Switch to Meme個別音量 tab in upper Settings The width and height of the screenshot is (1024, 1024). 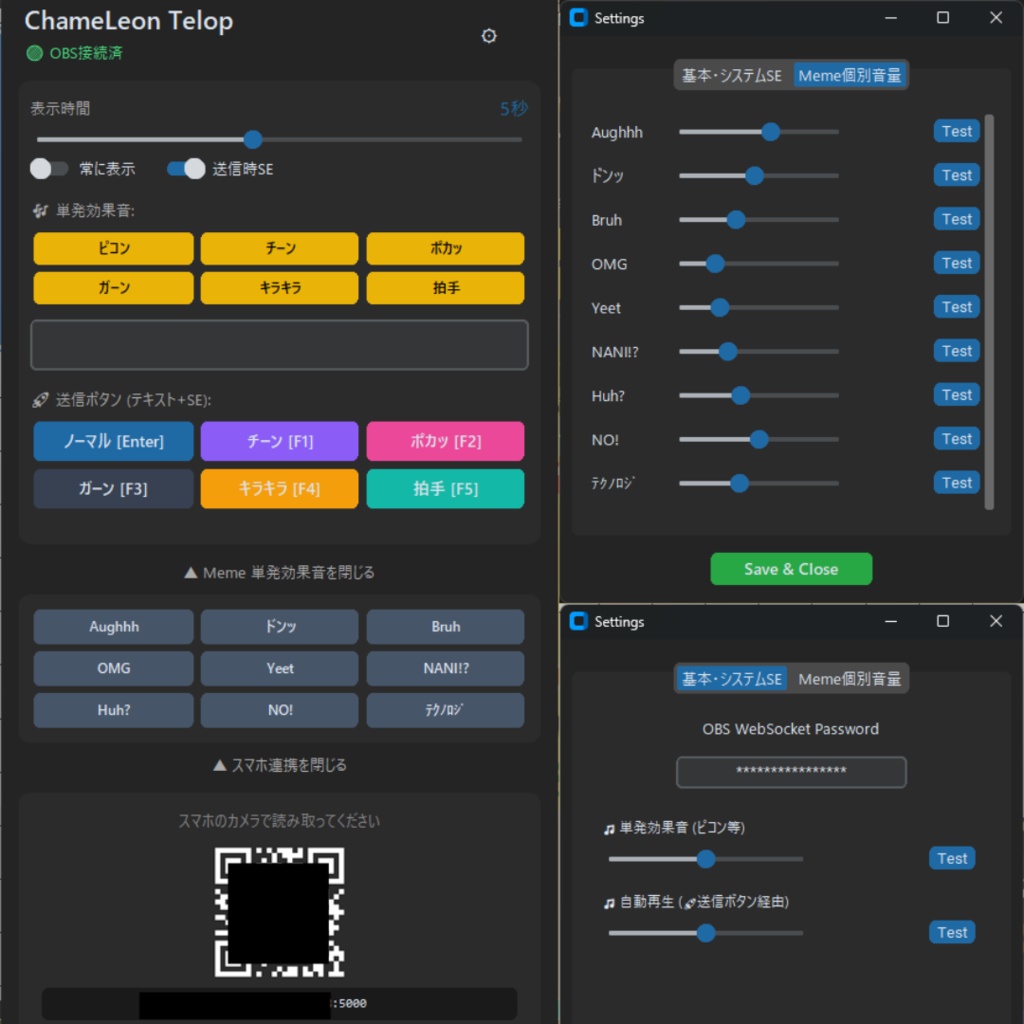(x=849, y=76)
